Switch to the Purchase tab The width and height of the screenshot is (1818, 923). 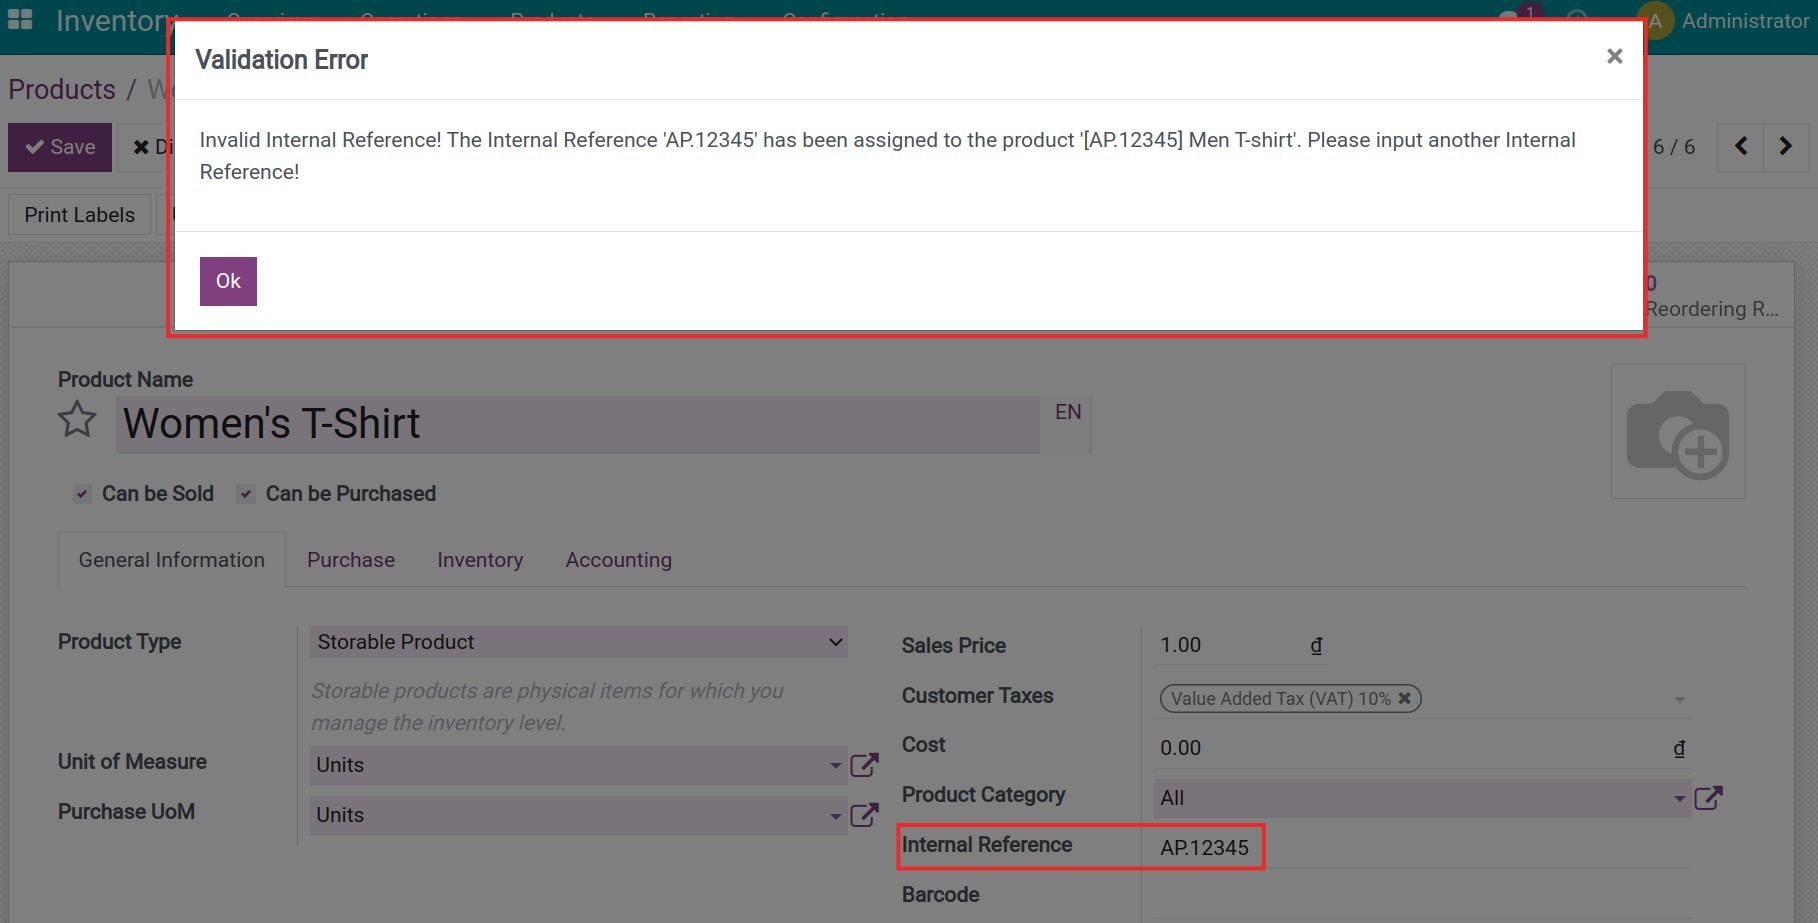[350, 559]
